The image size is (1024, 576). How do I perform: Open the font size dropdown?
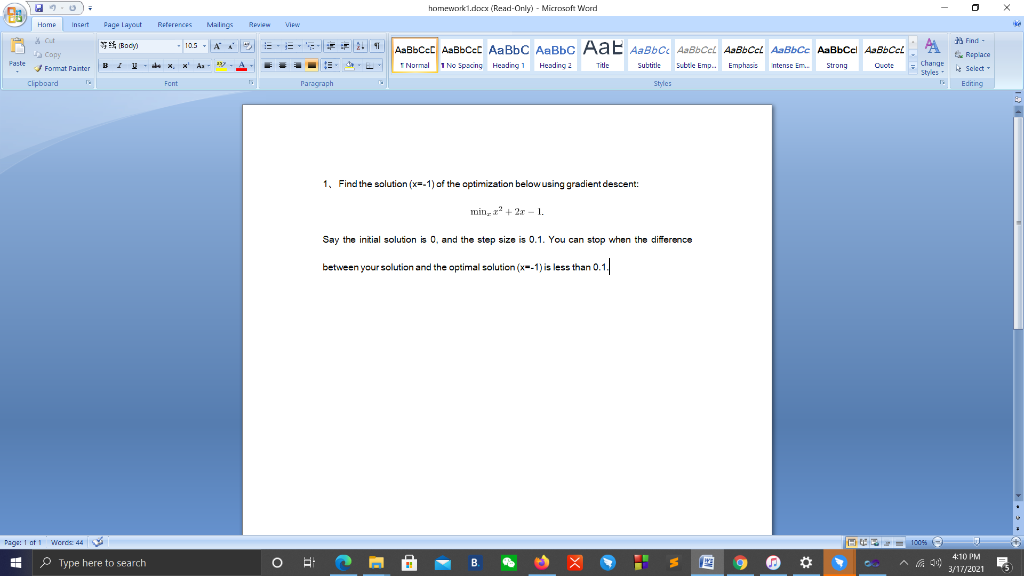point(204,45)
